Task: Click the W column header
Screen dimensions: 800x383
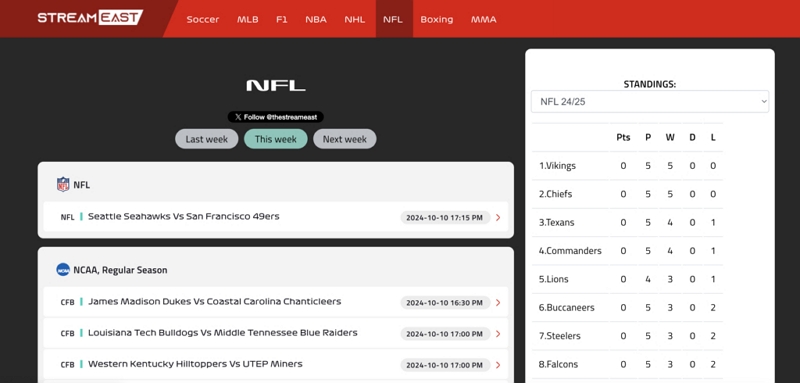Action: tap(670, 137)
